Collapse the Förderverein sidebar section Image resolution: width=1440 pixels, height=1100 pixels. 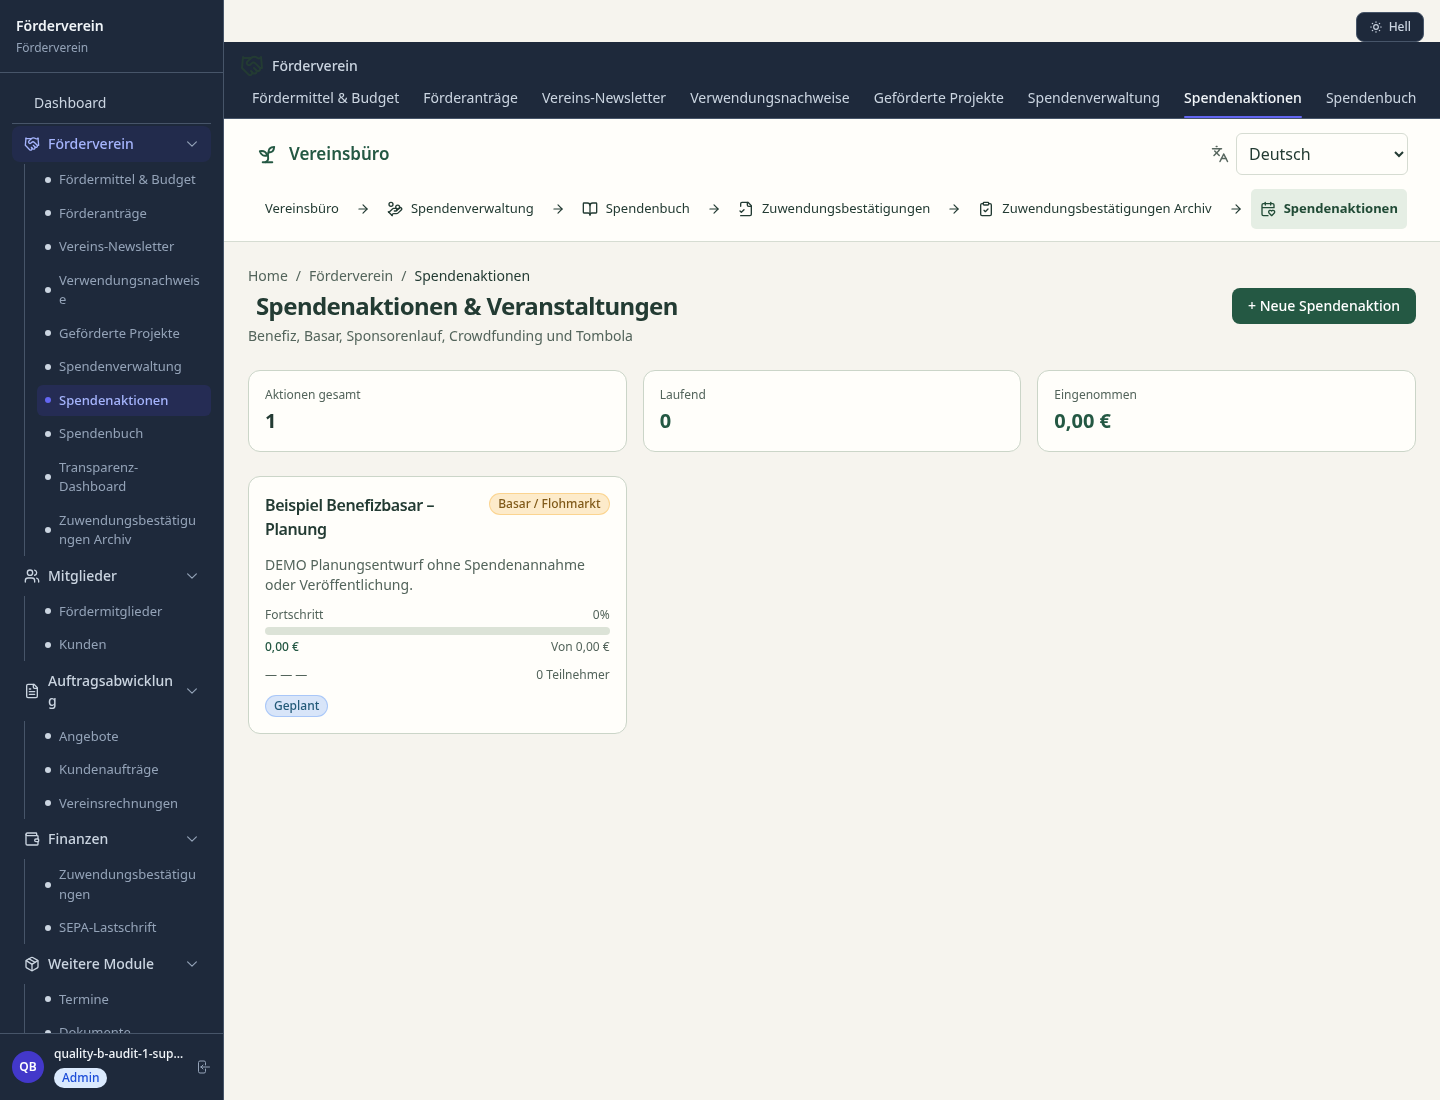(192, 144)
